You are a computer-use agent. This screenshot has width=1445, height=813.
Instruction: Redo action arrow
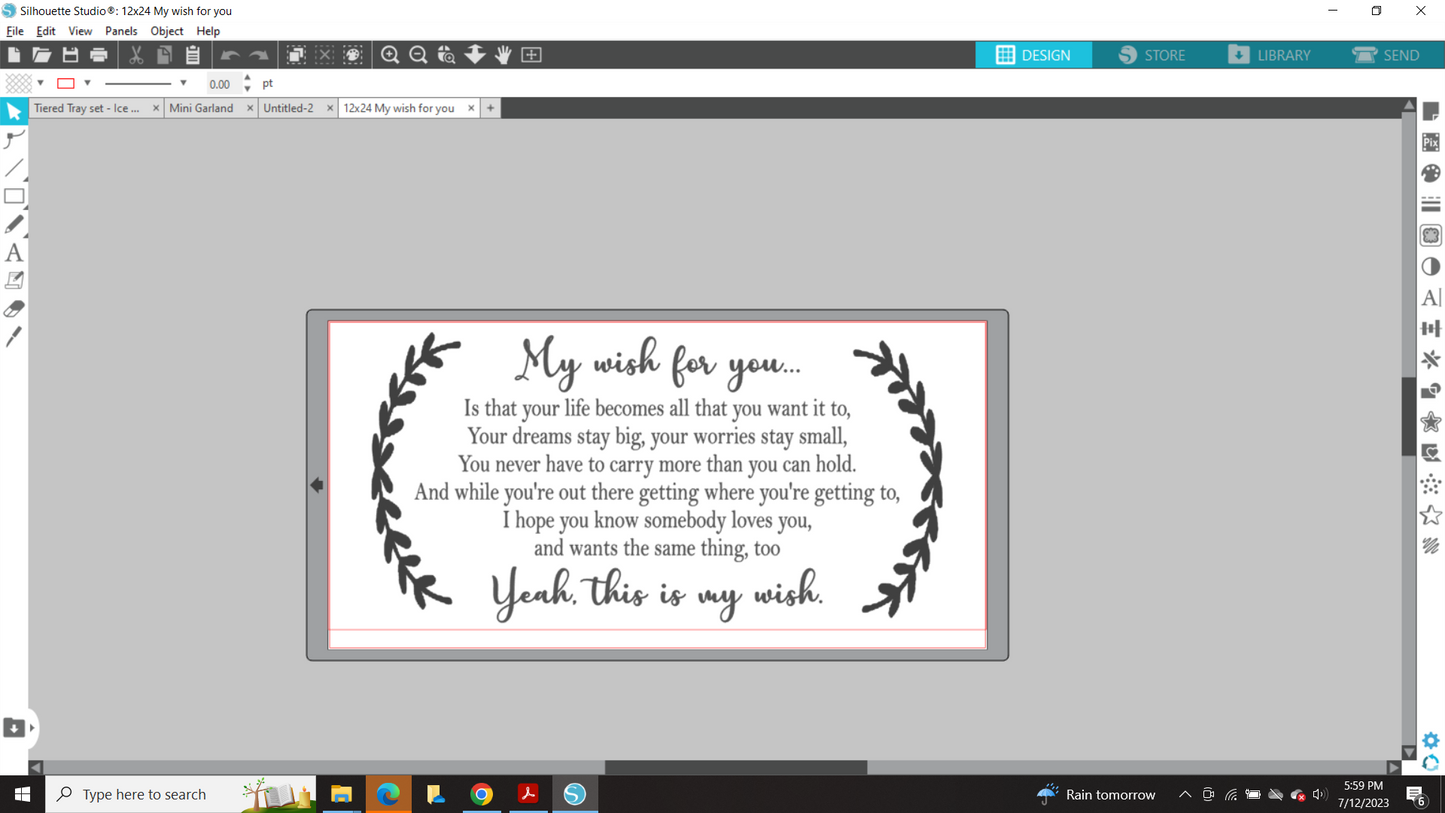[x=259, y=55]
